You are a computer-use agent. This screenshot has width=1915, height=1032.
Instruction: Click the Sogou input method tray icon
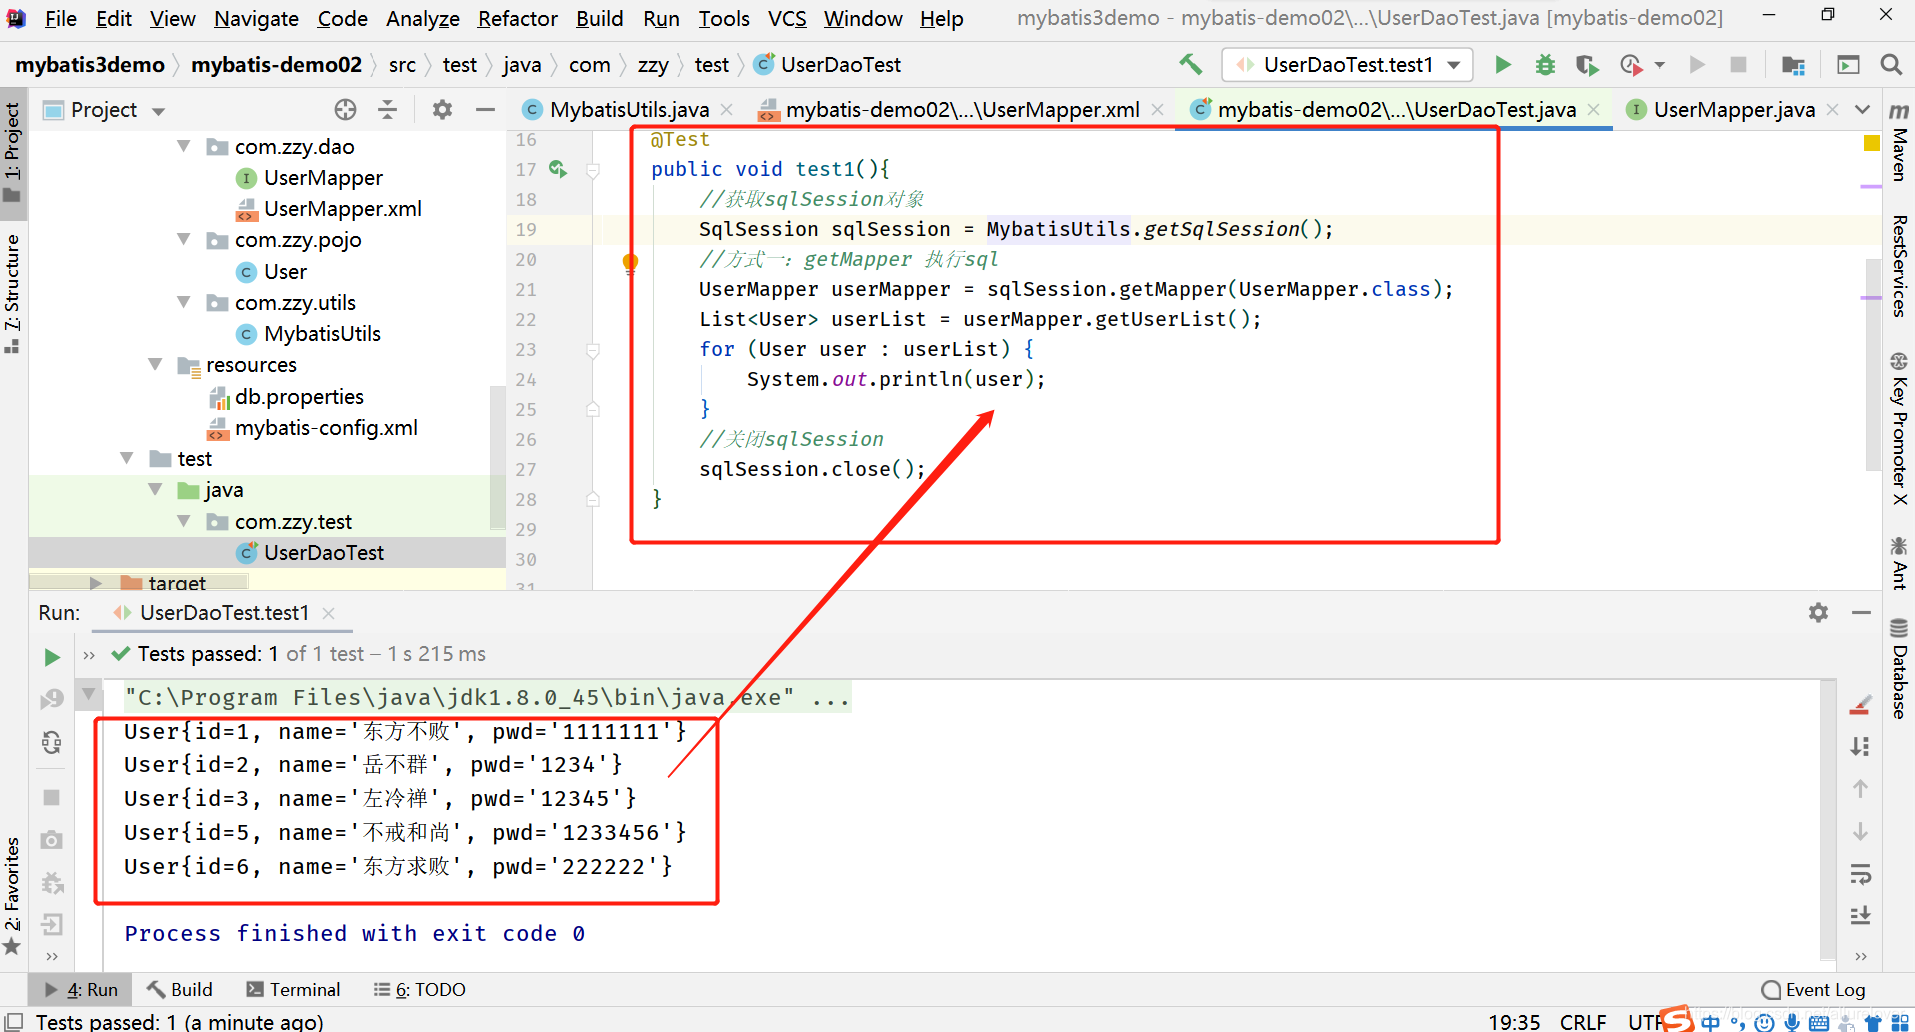[x=1677, y=1019]
